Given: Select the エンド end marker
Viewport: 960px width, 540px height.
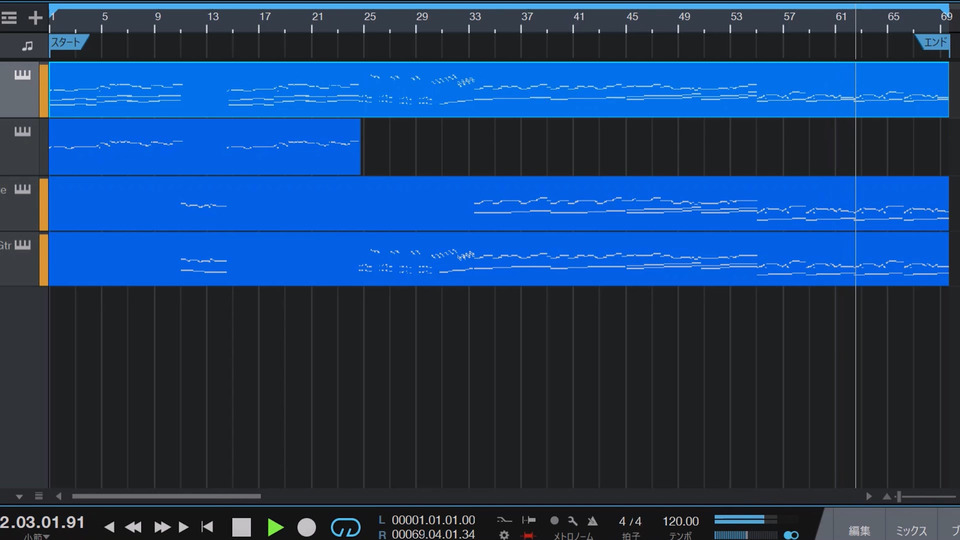Looking at the screenshot, I should [932, 42].
